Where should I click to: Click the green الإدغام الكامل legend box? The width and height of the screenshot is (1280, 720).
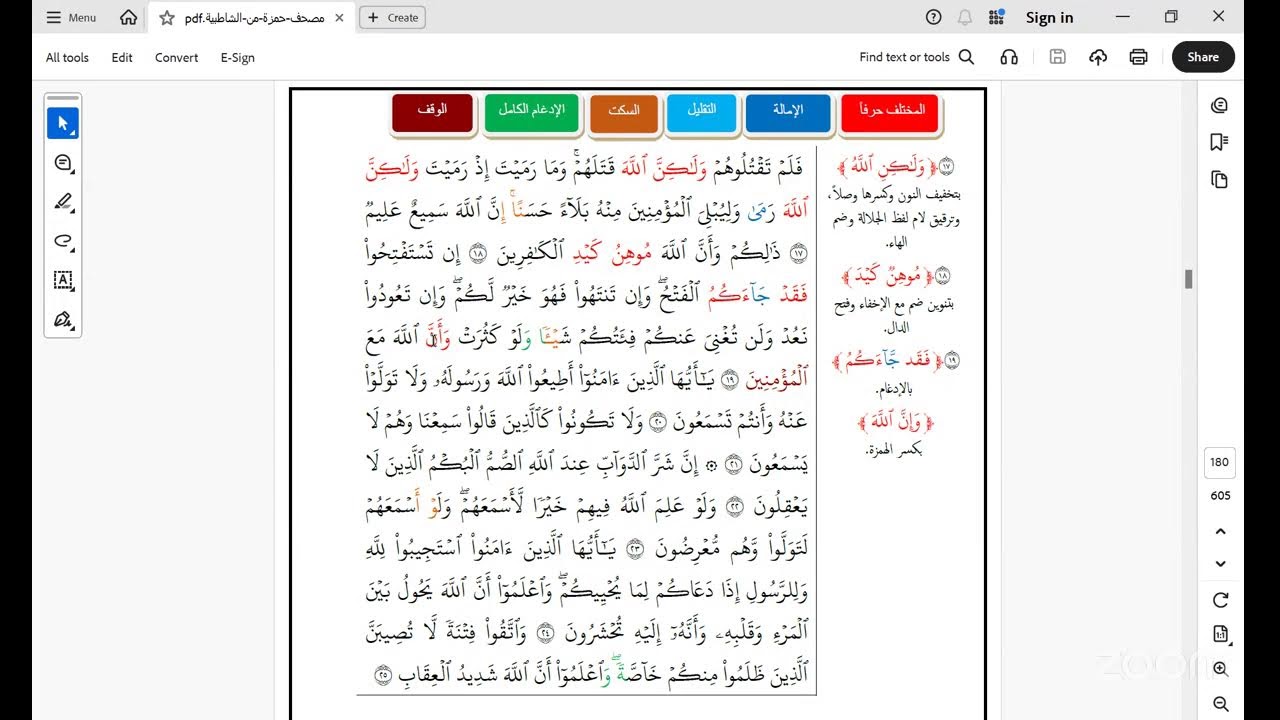click(532, 113)
